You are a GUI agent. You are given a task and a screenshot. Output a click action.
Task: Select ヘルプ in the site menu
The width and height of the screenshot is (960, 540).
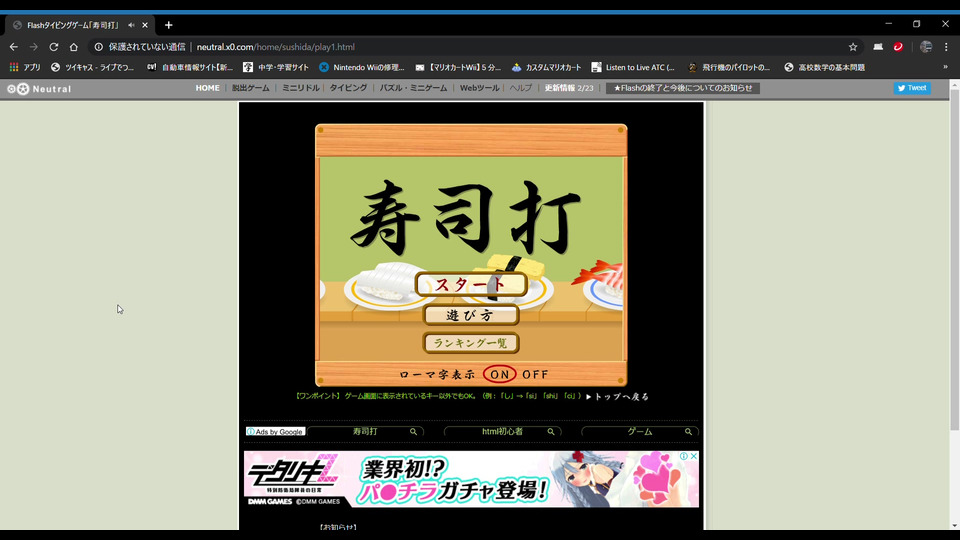point(520,88)
